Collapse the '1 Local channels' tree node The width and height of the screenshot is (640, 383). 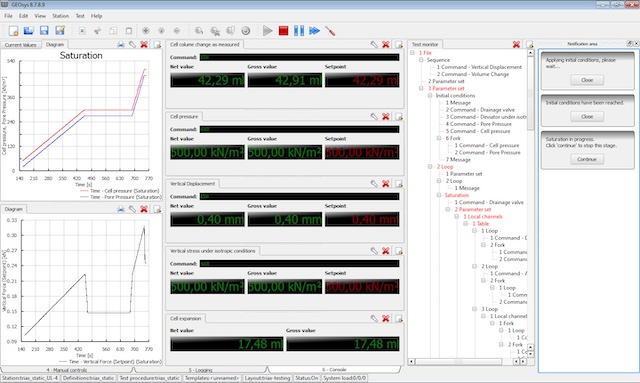[x=457, y=216]
